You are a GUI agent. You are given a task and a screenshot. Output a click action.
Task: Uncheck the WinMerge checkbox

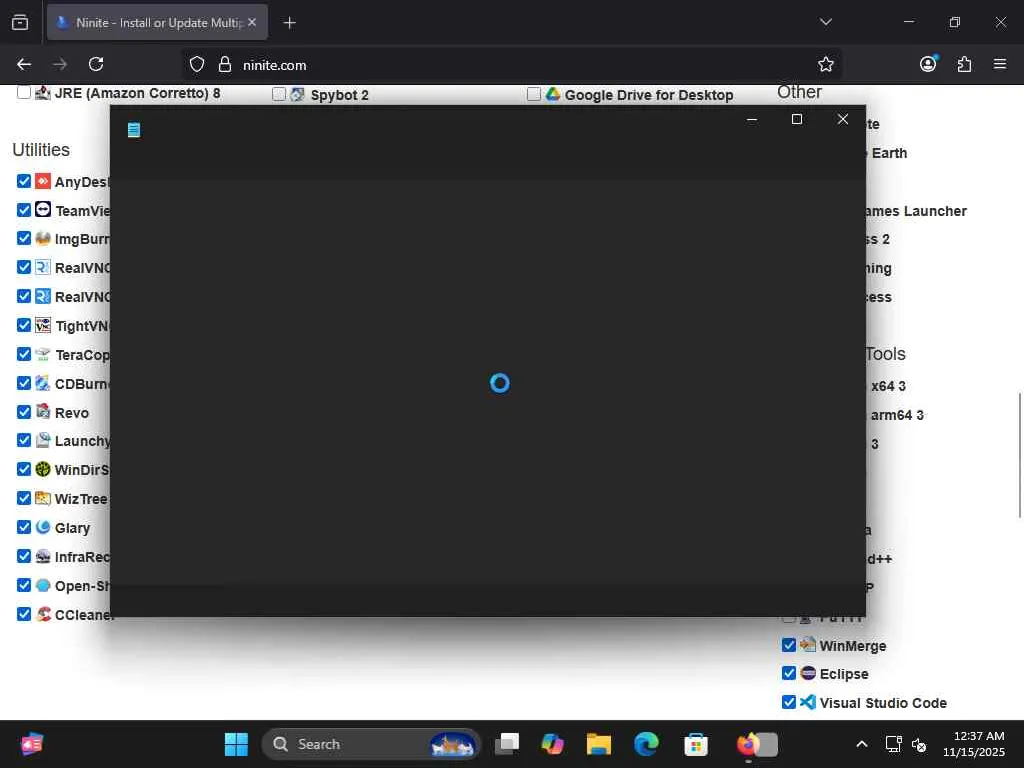coord(789,645)
